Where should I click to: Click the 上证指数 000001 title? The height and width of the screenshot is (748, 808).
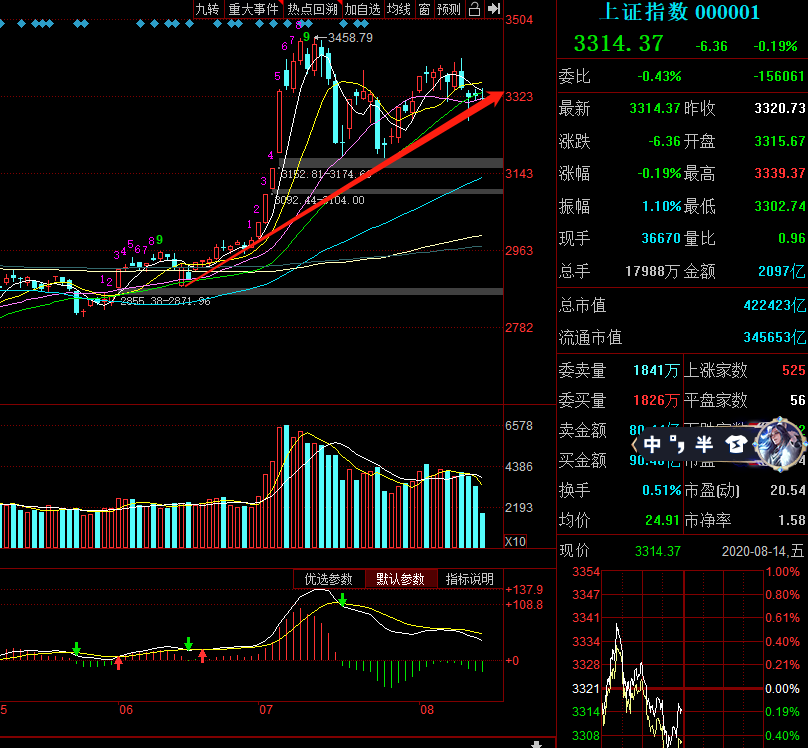tap(678, 12)
